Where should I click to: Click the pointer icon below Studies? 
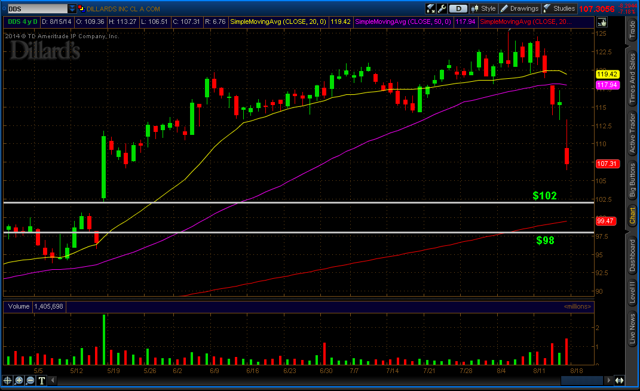coord(602,22)
